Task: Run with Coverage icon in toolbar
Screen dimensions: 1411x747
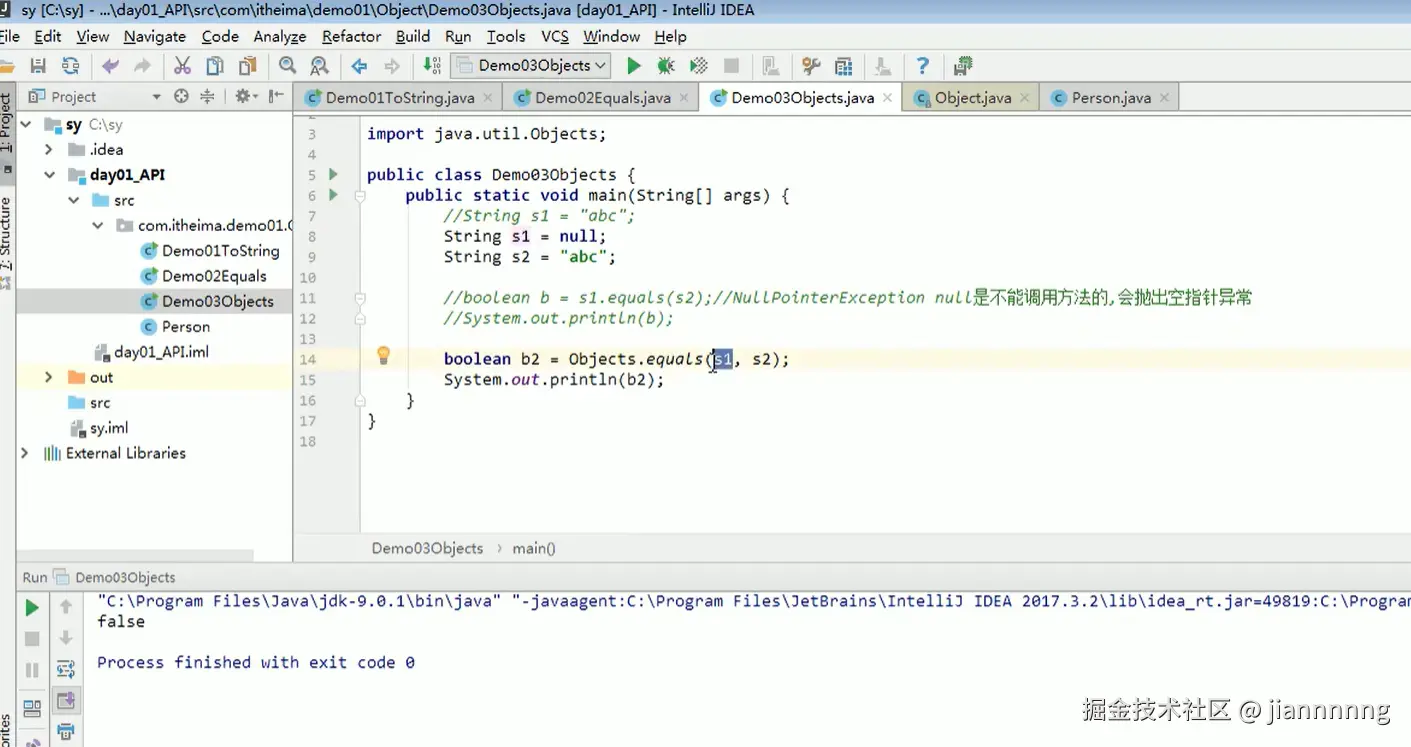Action: point(699,66)
